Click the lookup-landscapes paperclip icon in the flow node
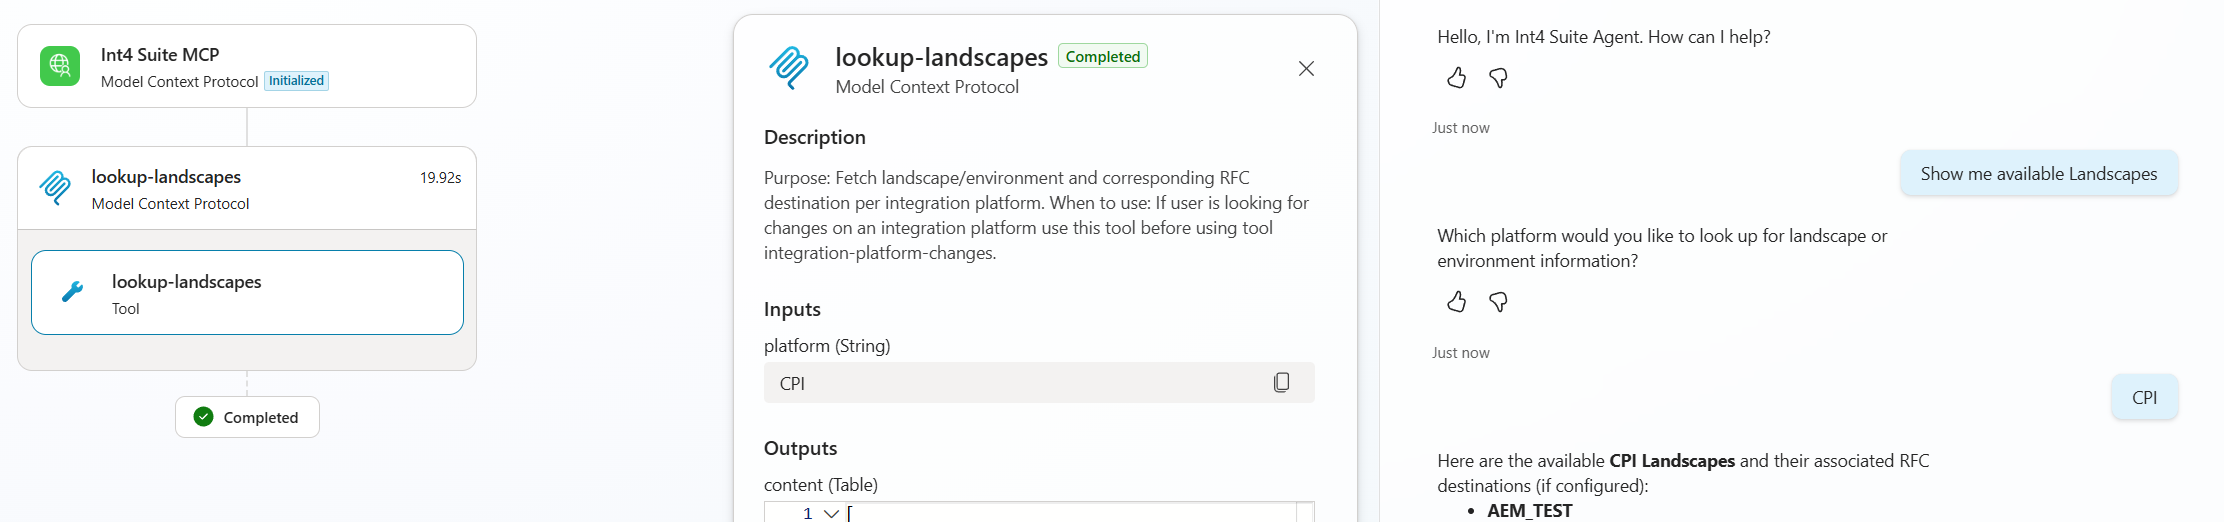The image size is (2224, 522). pyautogui.click(x=55, y=188)
